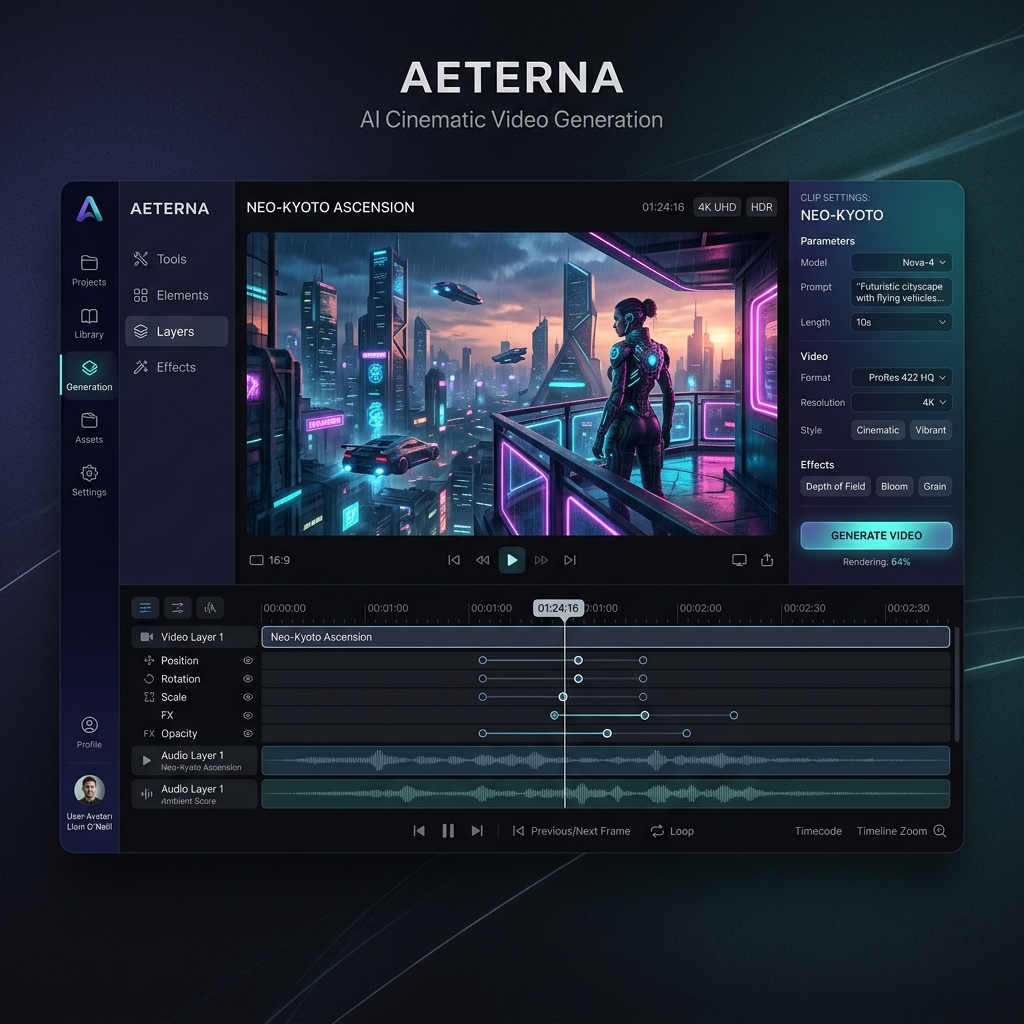This screenshot has width=1024, height=1024.
Task: Click the Ambient Score audio waveform icon
Action: pyautogui.click(x=147, y=794)
